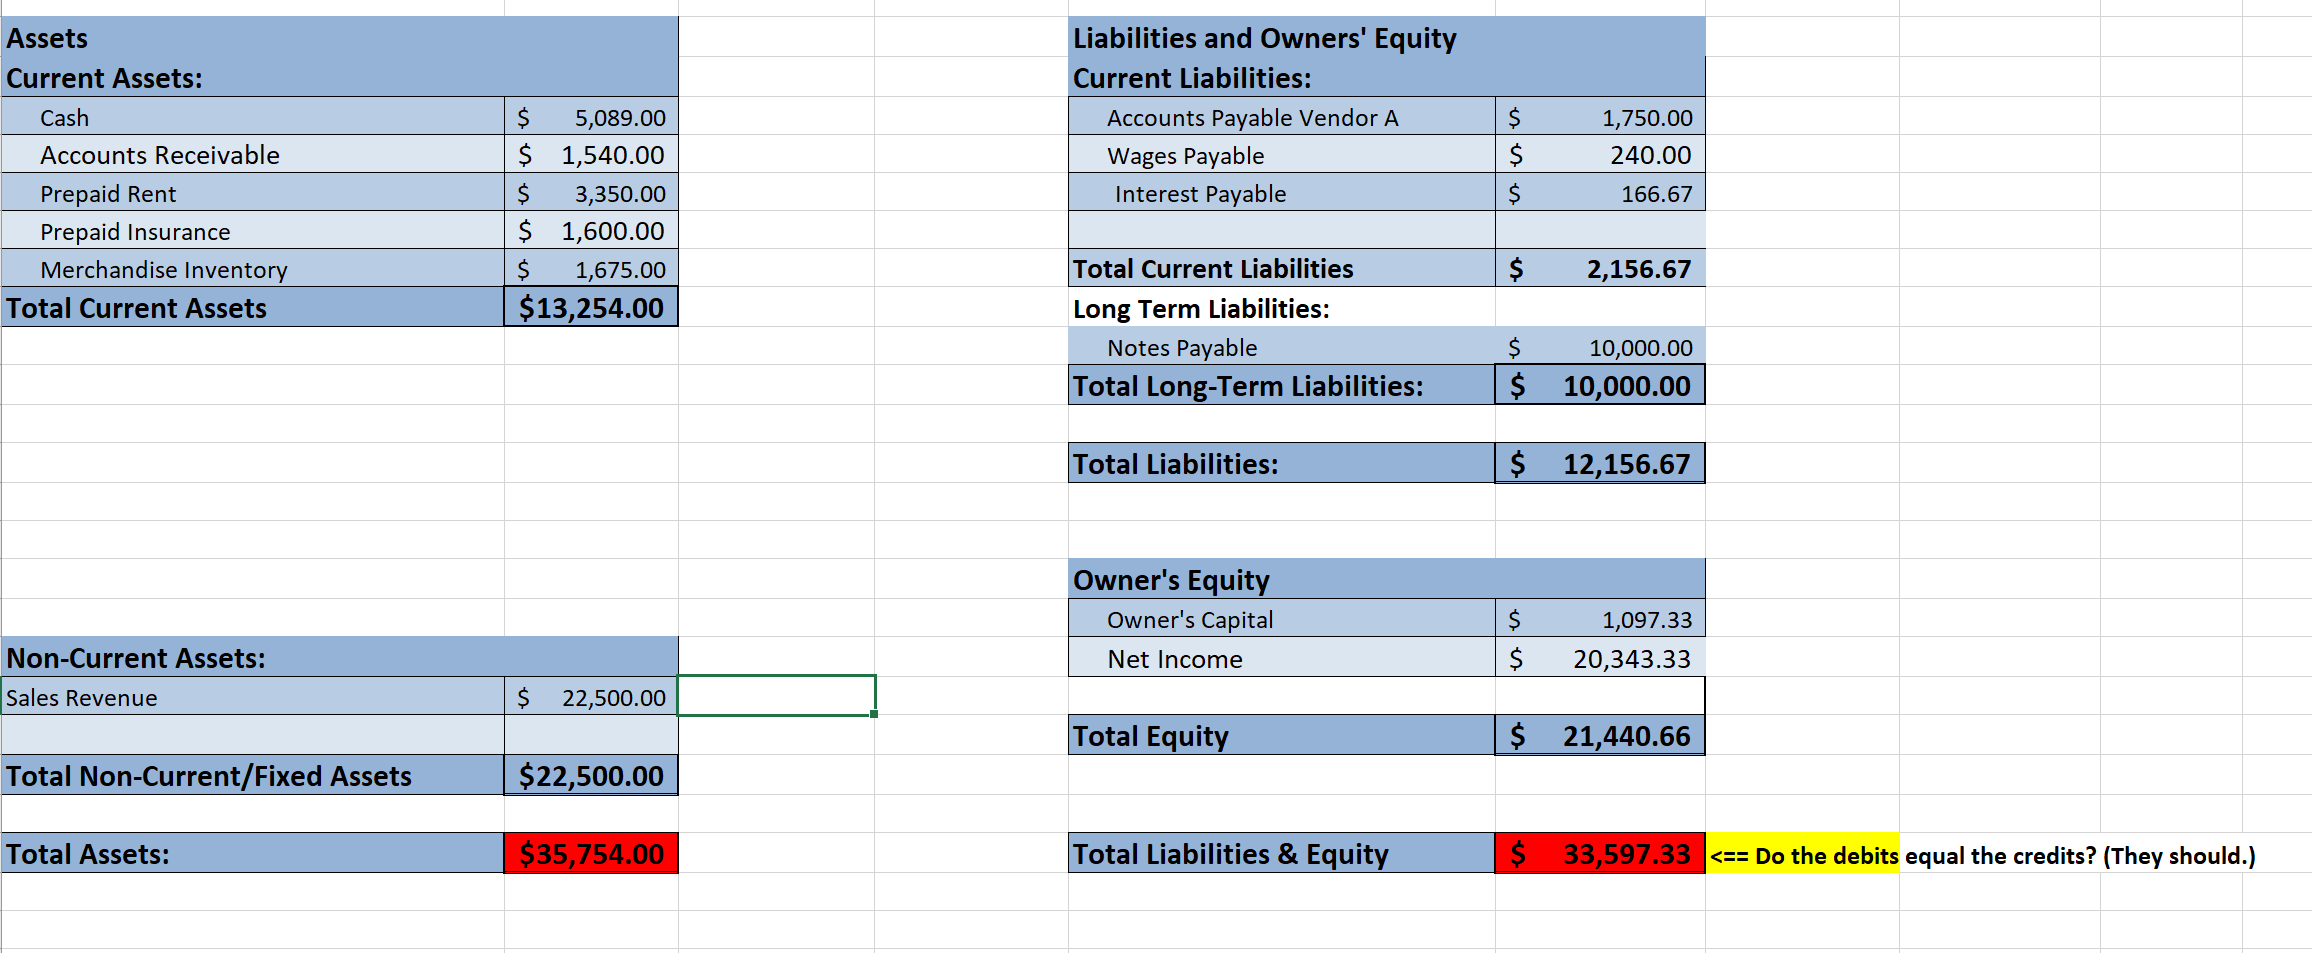Select Total Liabilities value 12,156.67
2312x953 pixels.
click(1600, 463)
